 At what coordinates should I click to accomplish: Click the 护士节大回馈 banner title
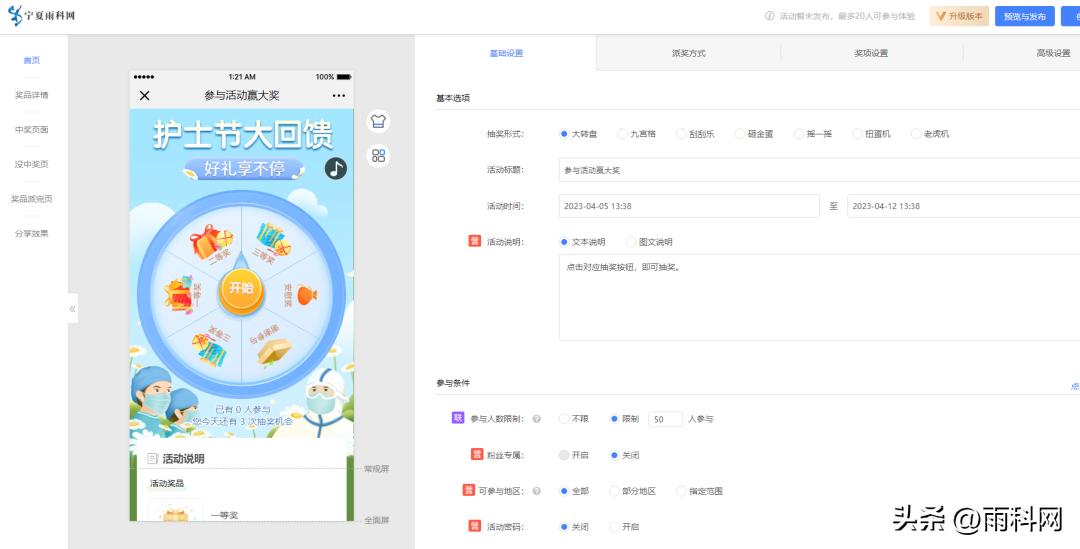[x=243, y=134]
